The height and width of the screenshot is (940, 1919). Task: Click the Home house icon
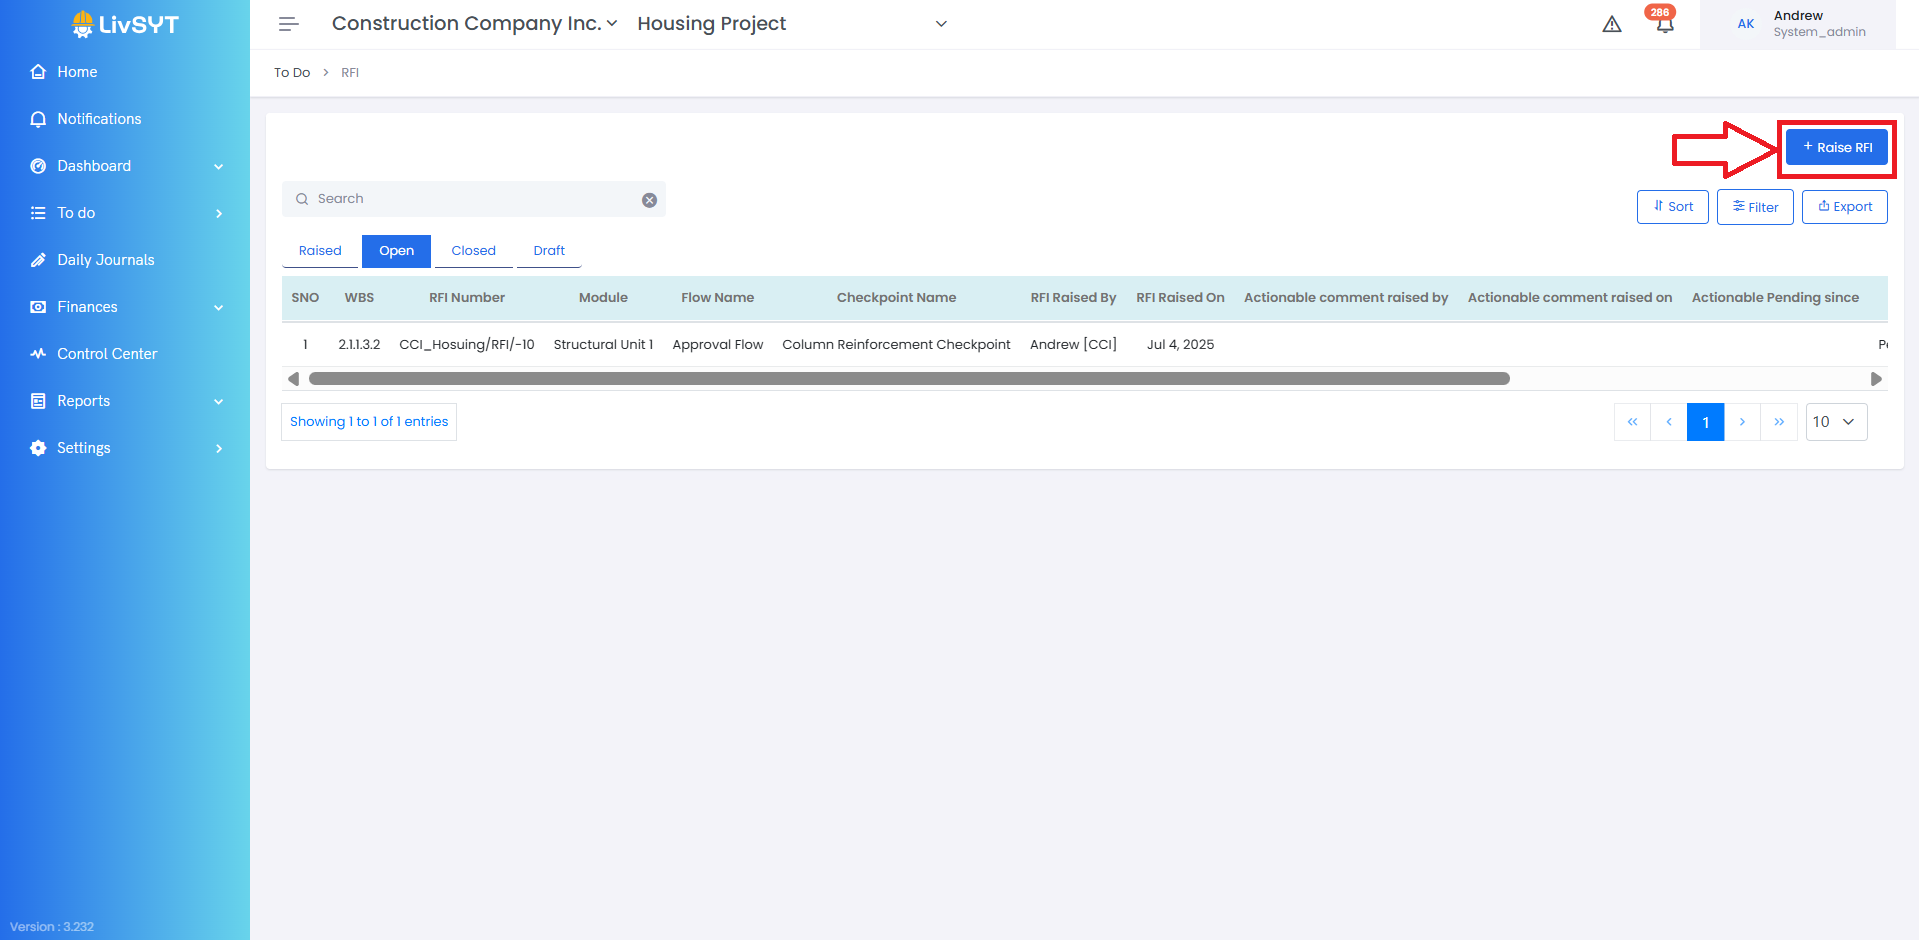pyautogui.click(x=38, y=72)
